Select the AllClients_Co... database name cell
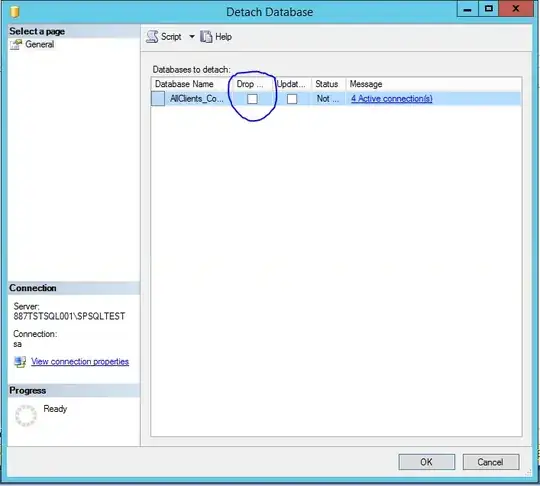This screenshot has width=540, height=486. click(x=197, y=99)
